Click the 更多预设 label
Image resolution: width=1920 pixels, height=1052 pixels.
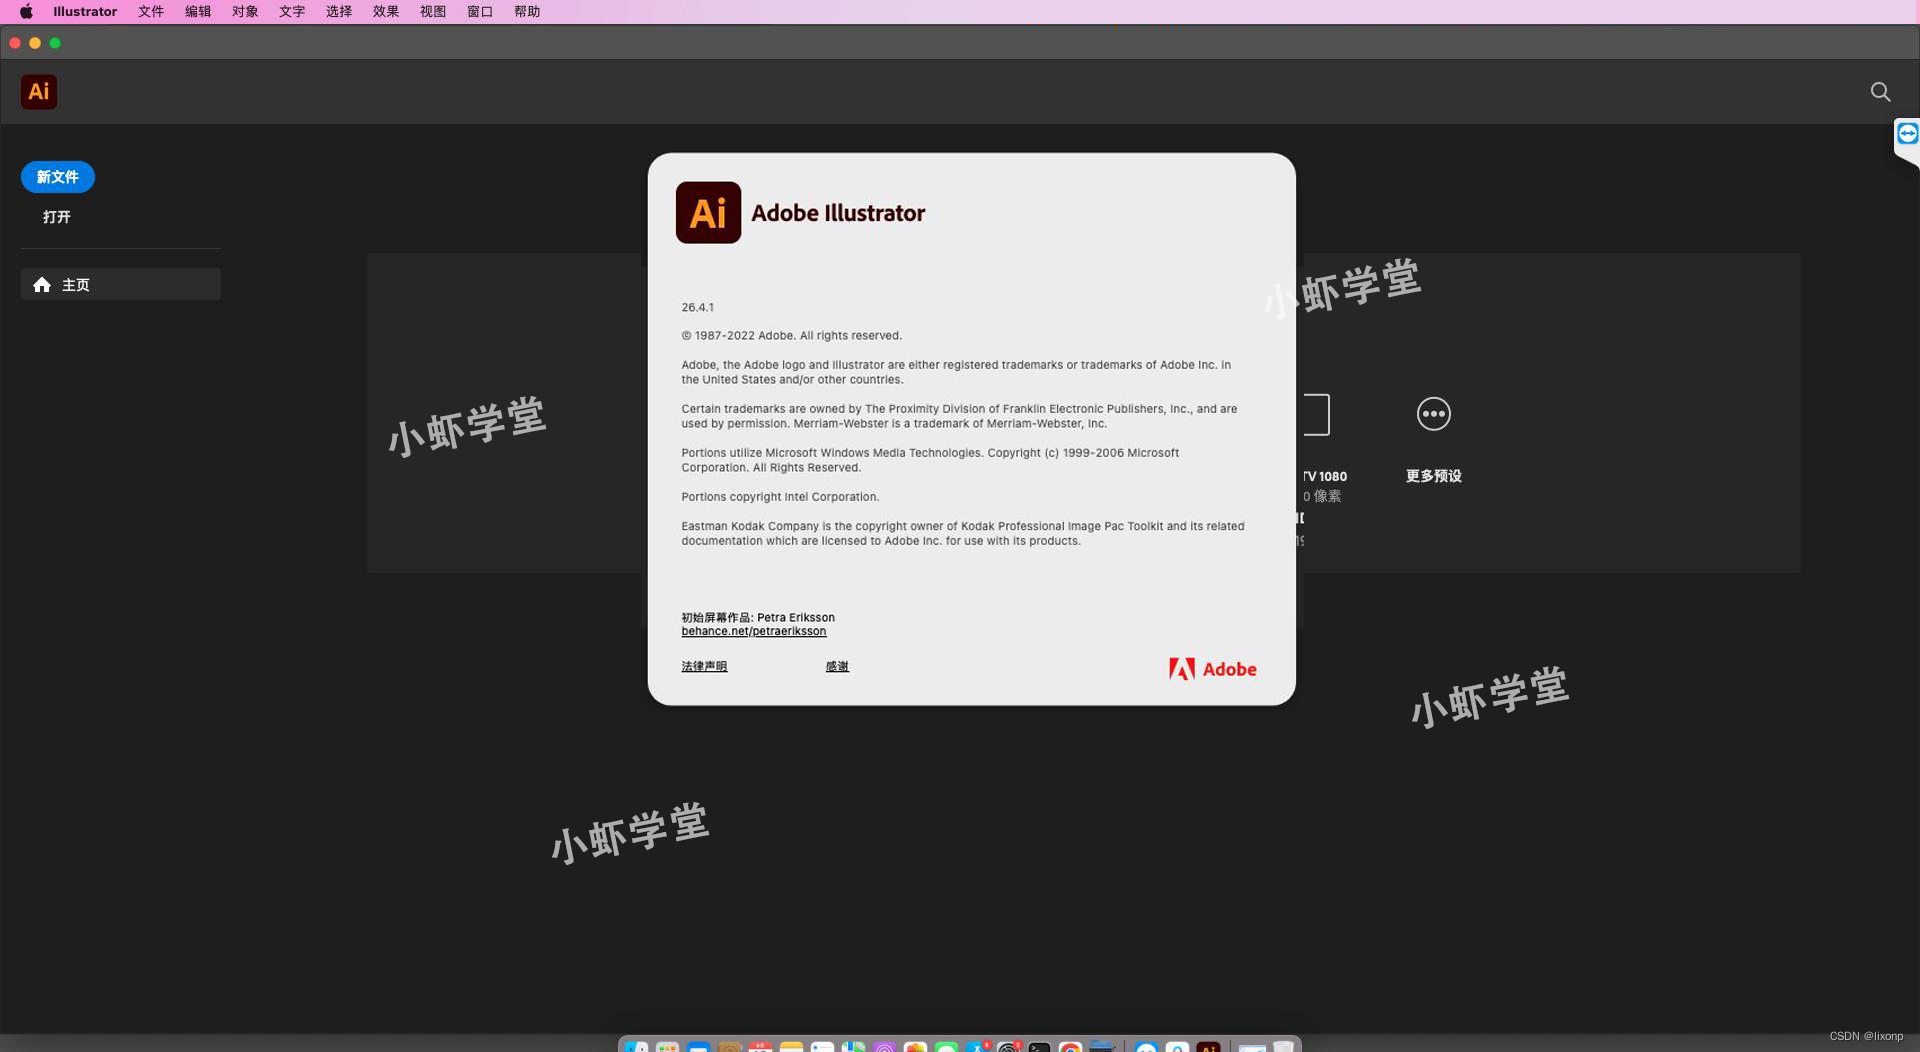pyautogui.click(x=1434, y=476)
